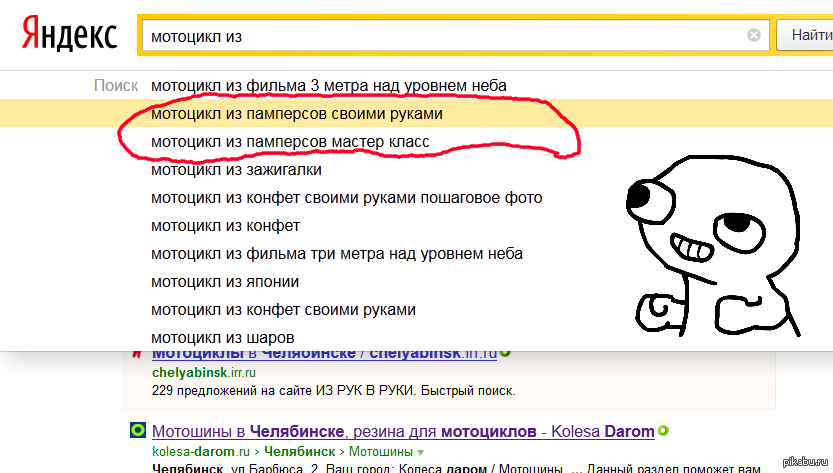Focus the search input with 'мотоцикл из'

(455, 35)
